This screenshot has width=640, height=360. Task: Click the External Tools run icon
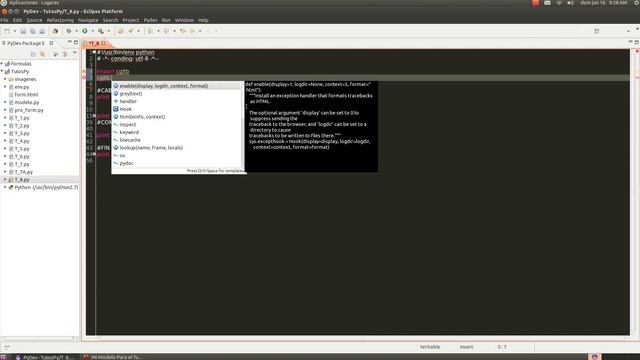point(101,31)
